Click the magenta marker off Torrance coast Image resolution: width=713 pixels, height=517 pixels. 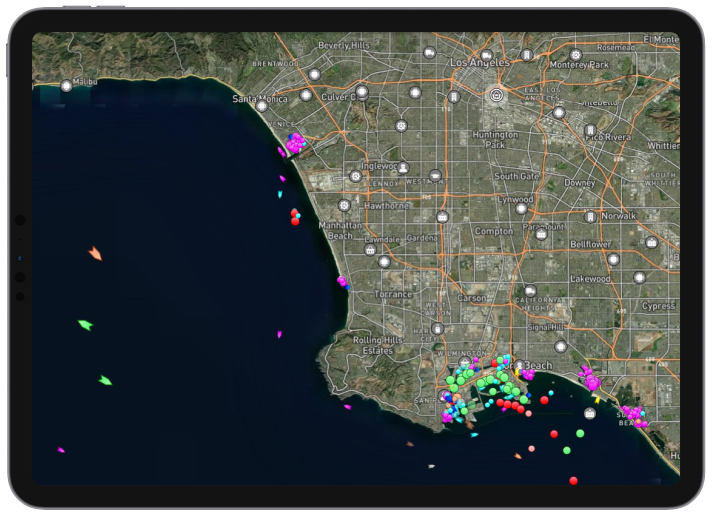pos(342,282)
